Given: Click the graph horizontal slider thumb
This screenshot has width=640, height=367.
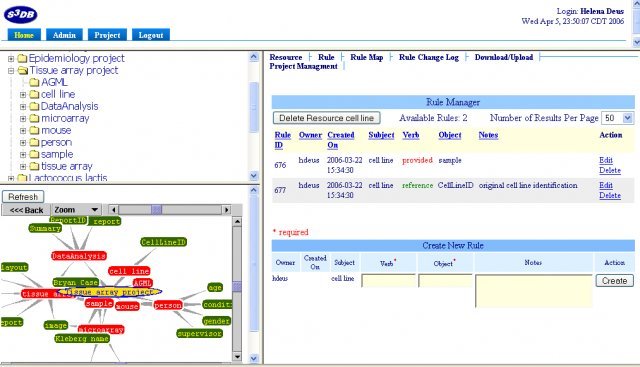Looking at the screenshot, I should [x=156, y=210].
